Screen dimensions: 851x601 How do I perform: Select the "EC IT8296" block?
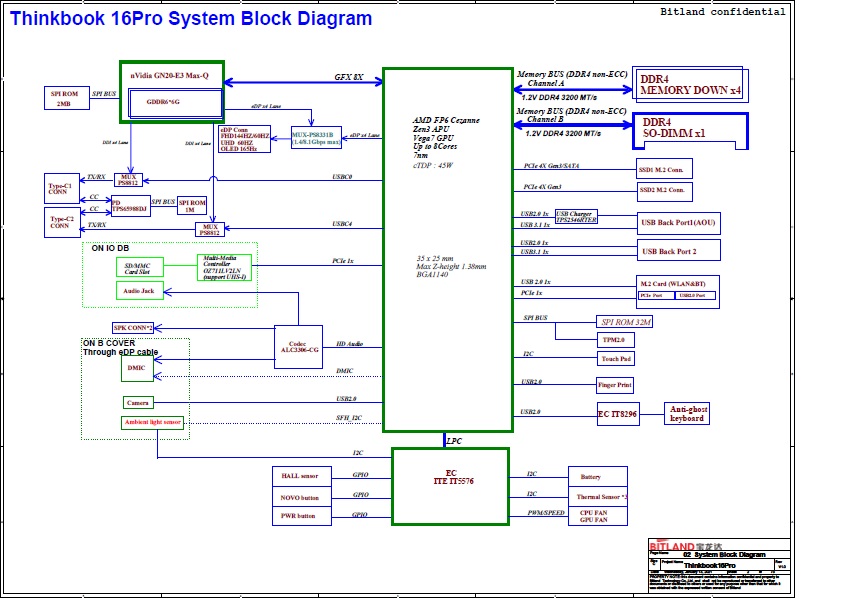[x=618, y=414]
